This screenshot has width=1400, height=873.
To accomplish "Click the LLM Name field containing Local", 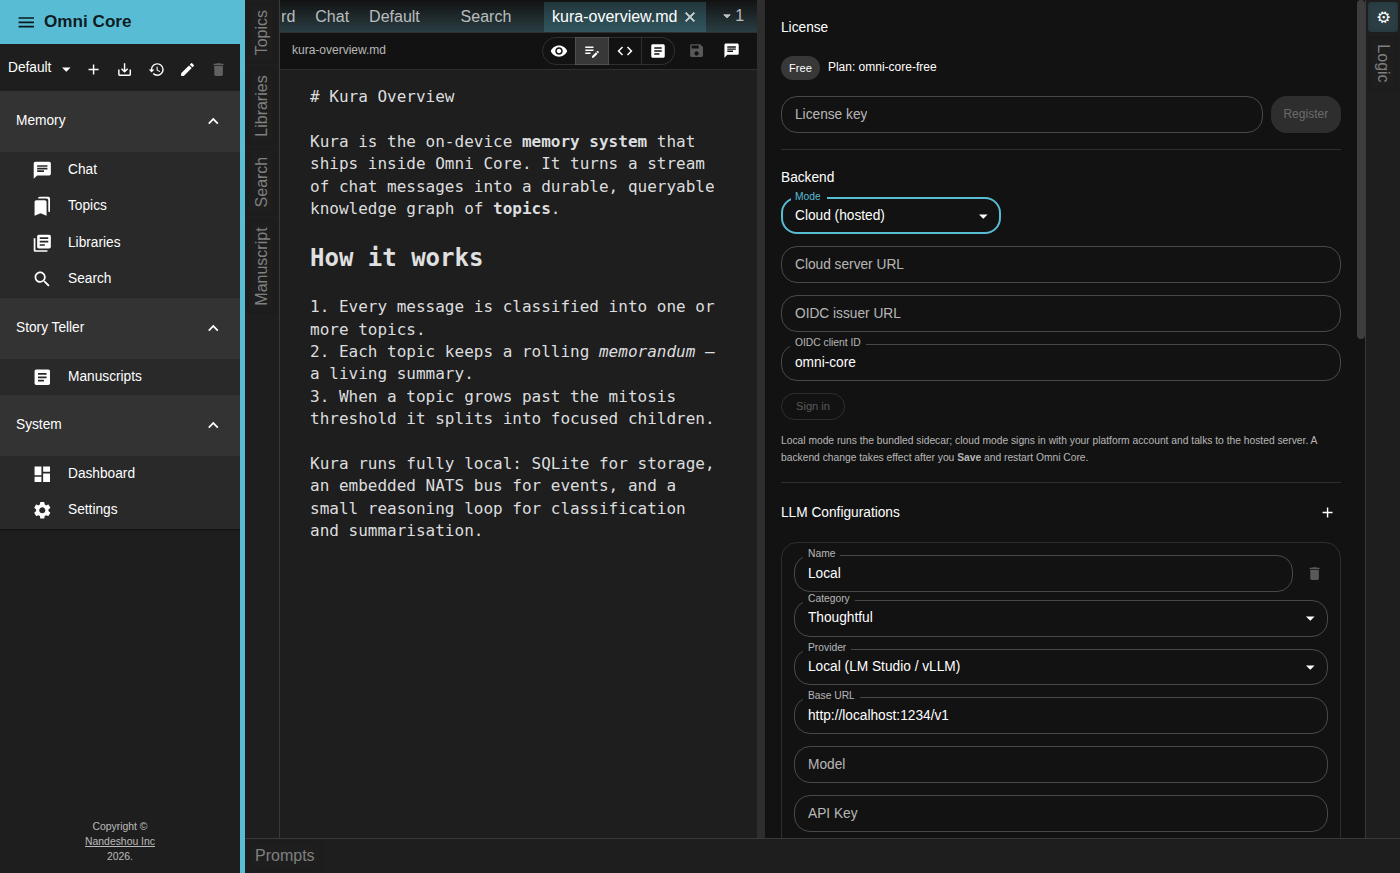I will pos(1043,574).
